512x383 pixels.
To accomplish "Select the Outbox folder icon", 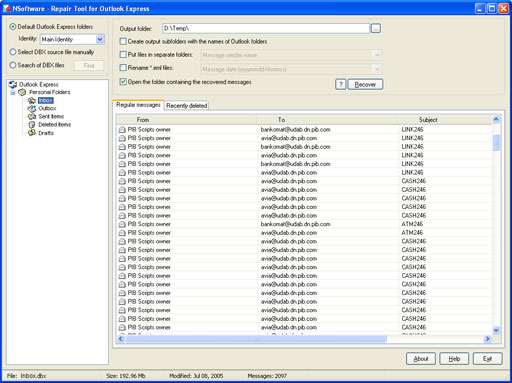I will tap(32, 108).
